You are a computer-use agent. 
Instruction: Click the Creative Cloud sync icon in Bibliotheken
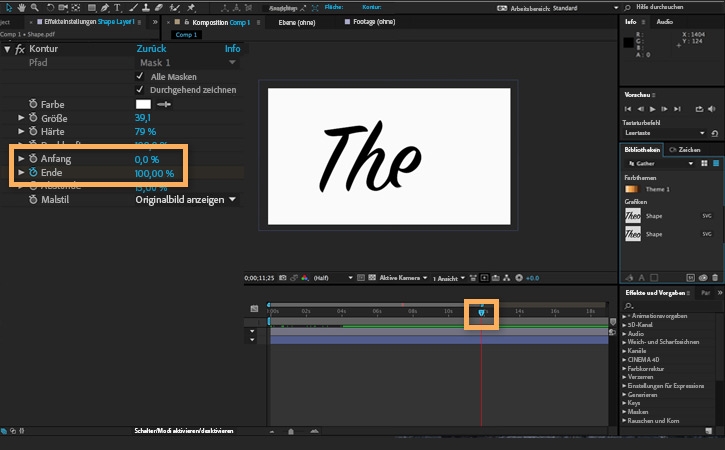703,277
